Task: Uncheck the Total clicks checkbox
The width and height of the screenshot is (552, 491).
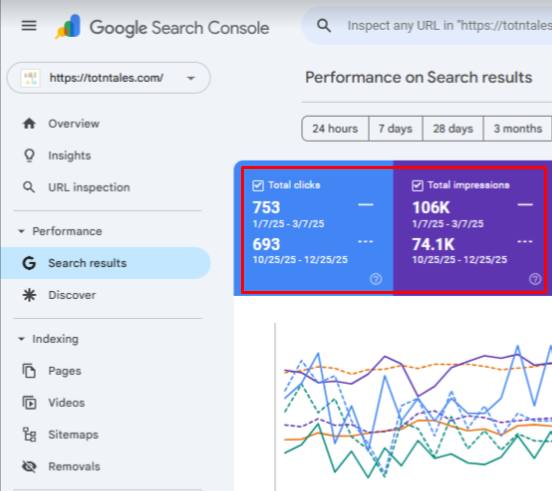Action: [258, 185]
